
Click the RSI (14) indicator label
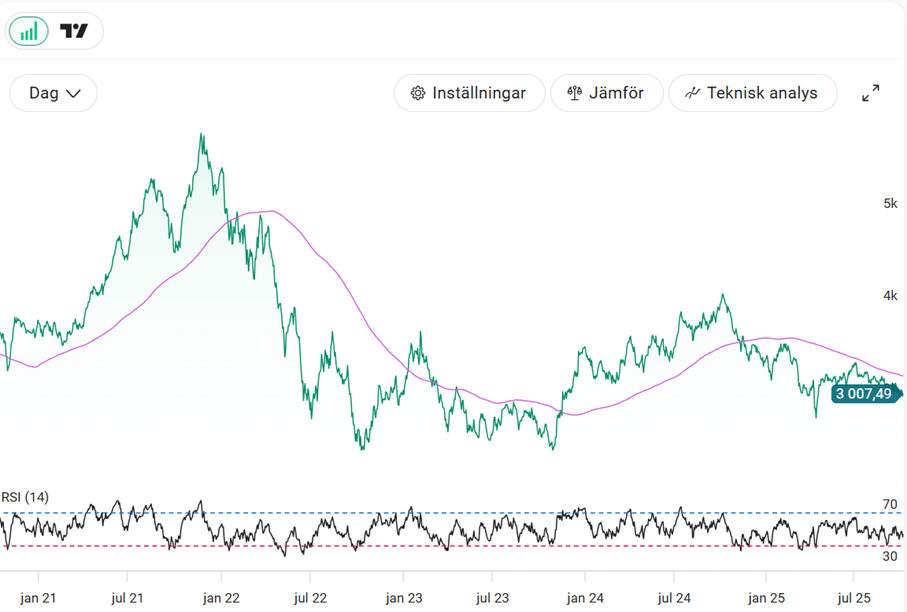tap(25, 497)
